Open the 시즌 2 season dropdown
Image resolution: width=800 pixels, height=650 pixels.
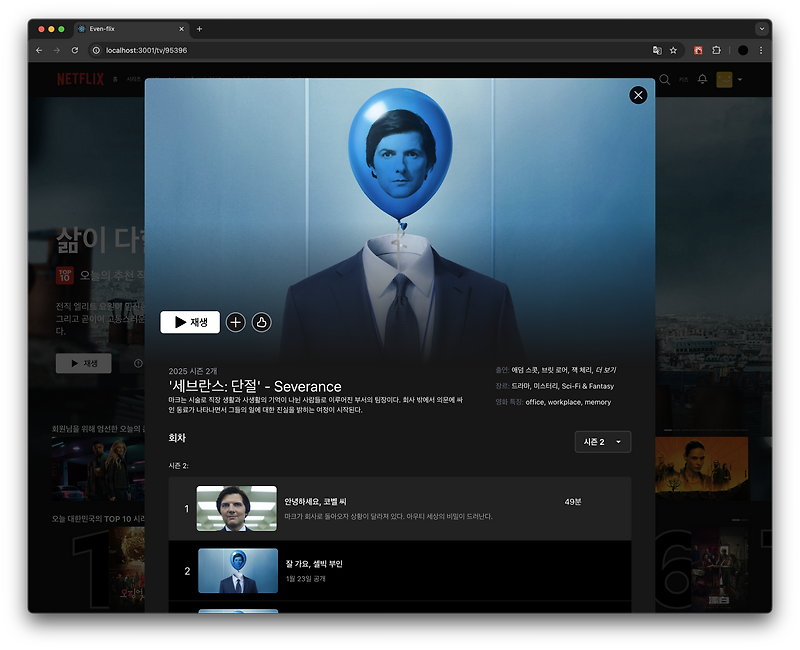(x=603, y=442)
